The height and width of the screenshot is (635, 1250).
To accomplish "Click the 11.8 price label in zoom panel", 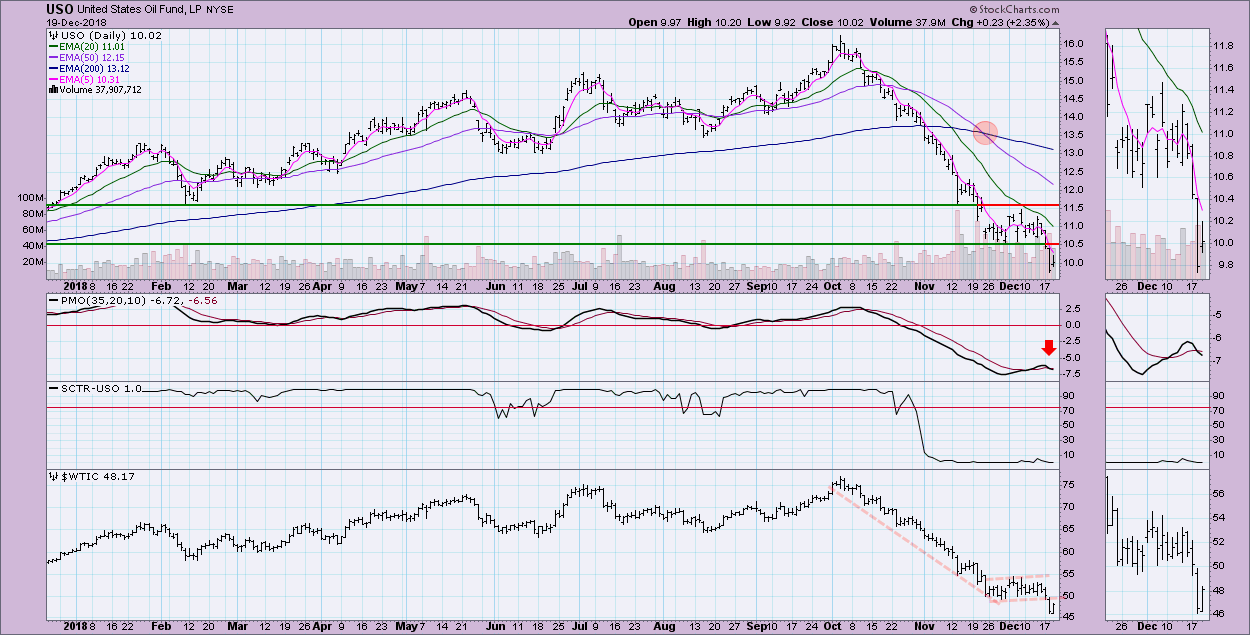I will pos(1223,45).
